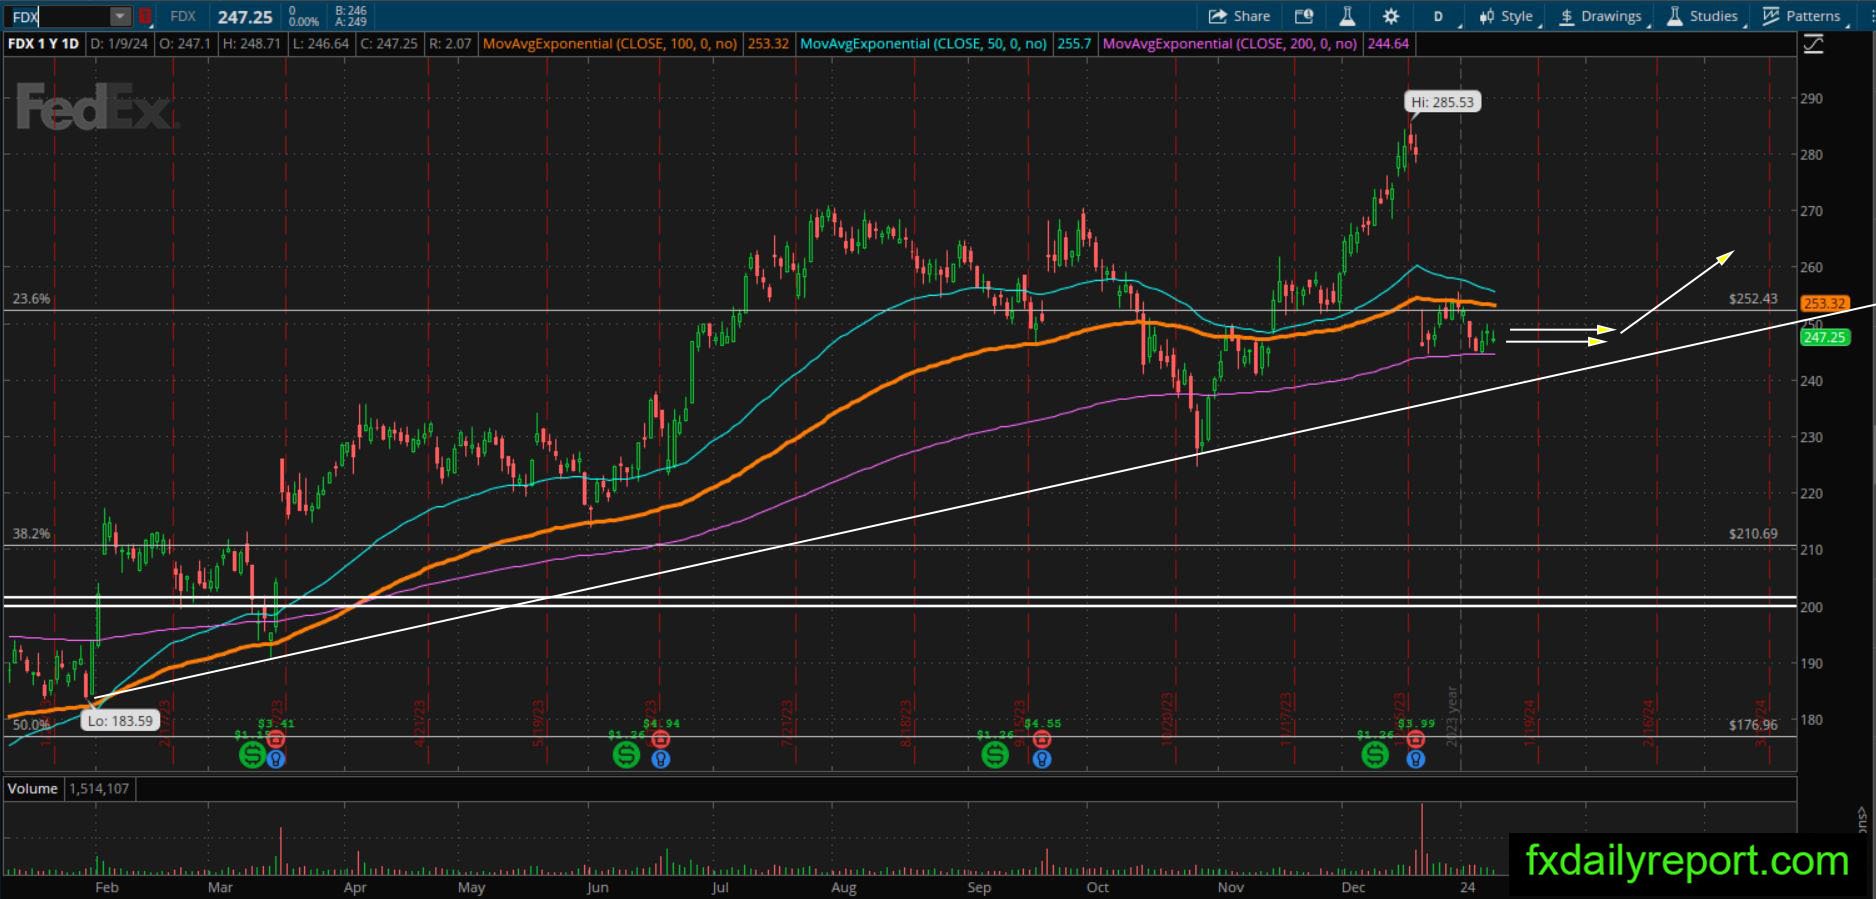Click the D: 1/9/24 date readout

click(119, 44)
